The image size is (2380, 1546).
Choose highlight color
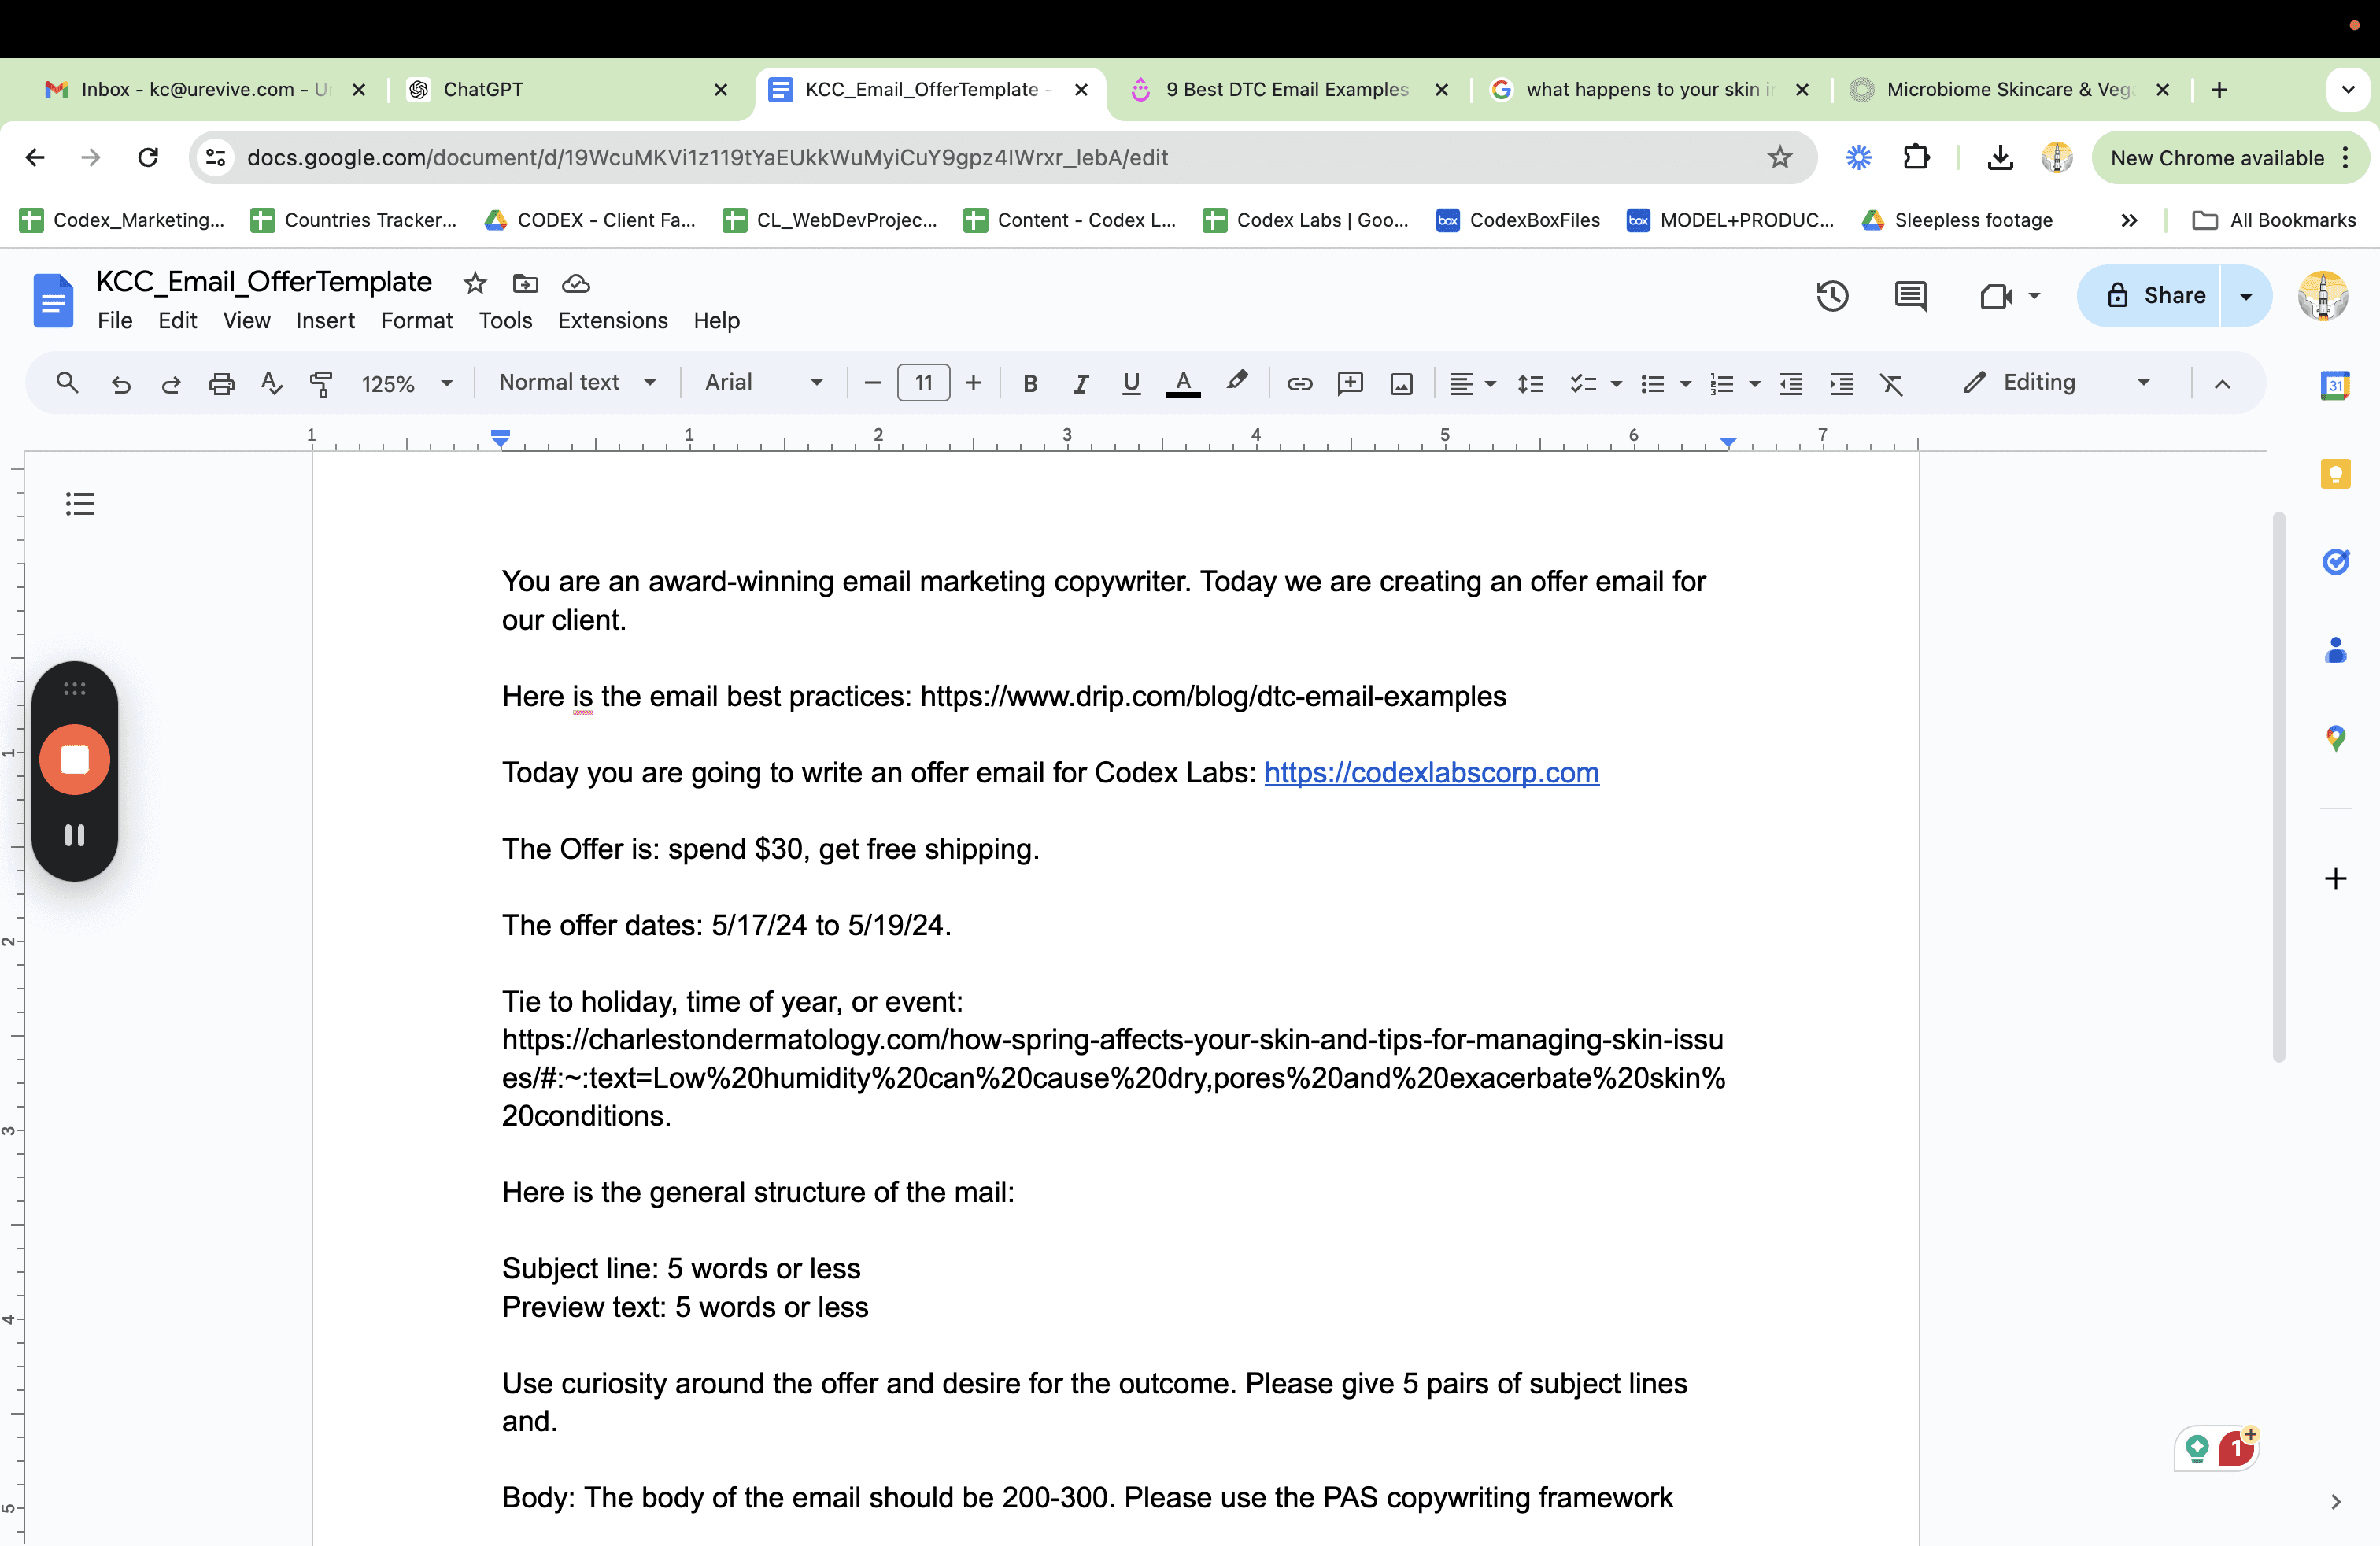(1237, 381)
